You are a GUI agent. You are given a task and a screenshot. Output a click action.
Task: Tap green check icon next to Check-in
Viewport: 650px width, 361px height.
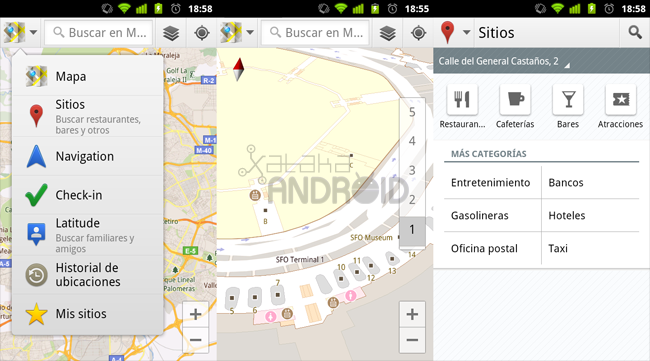(x=36, y=195)
